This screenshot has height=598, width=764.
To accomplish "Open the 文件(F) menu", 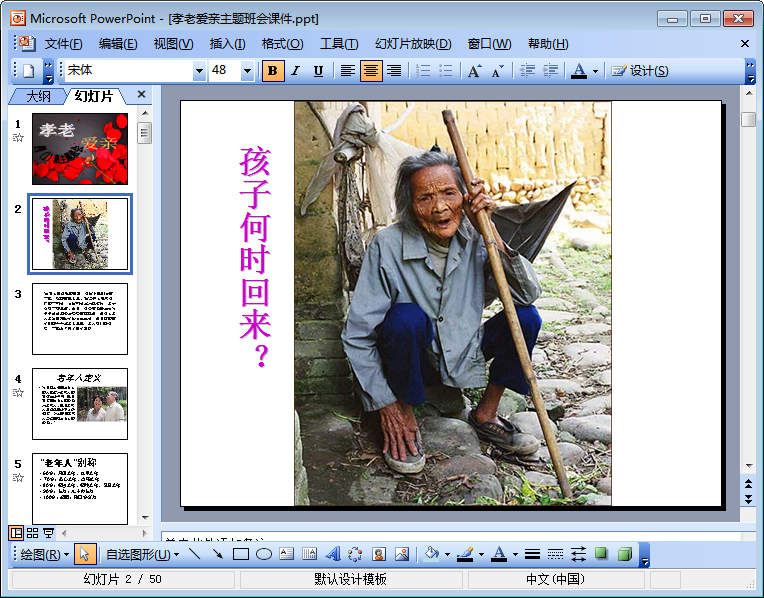I will 63,44.
